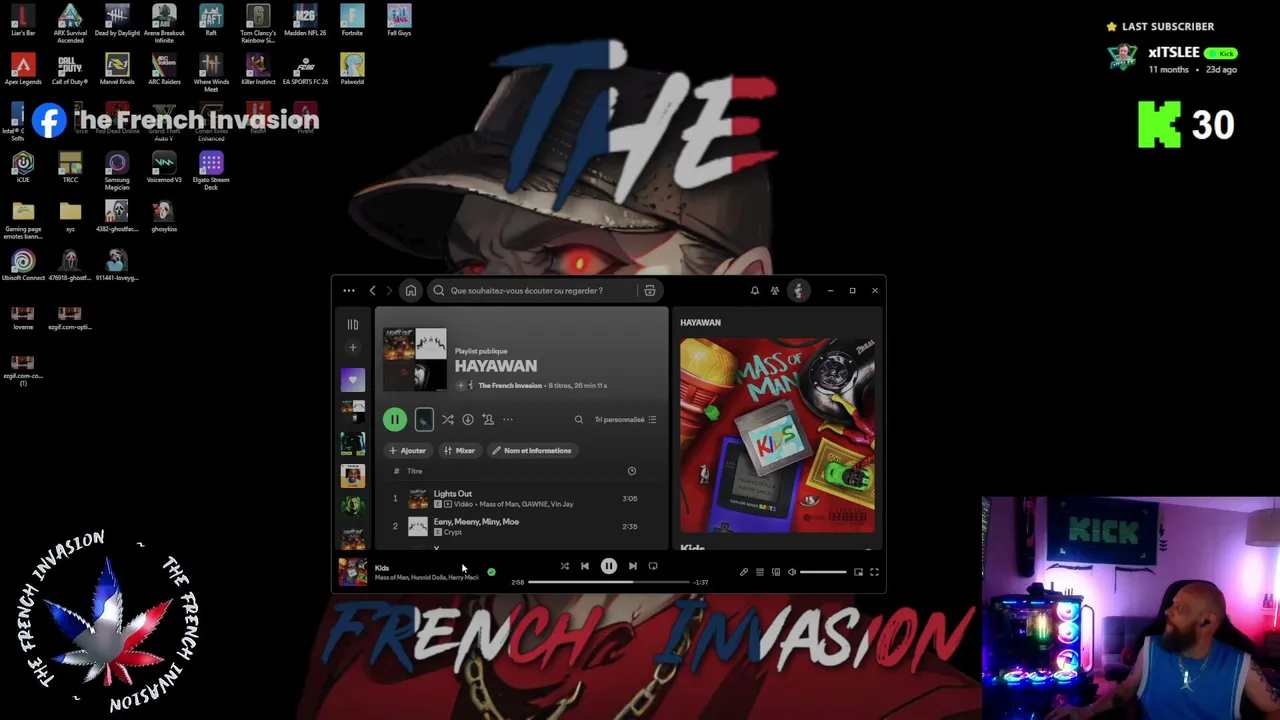Viewport: 1280px width, 720px height.
Task: Select the Raft desktop shortcut
Action: (211, 21)
